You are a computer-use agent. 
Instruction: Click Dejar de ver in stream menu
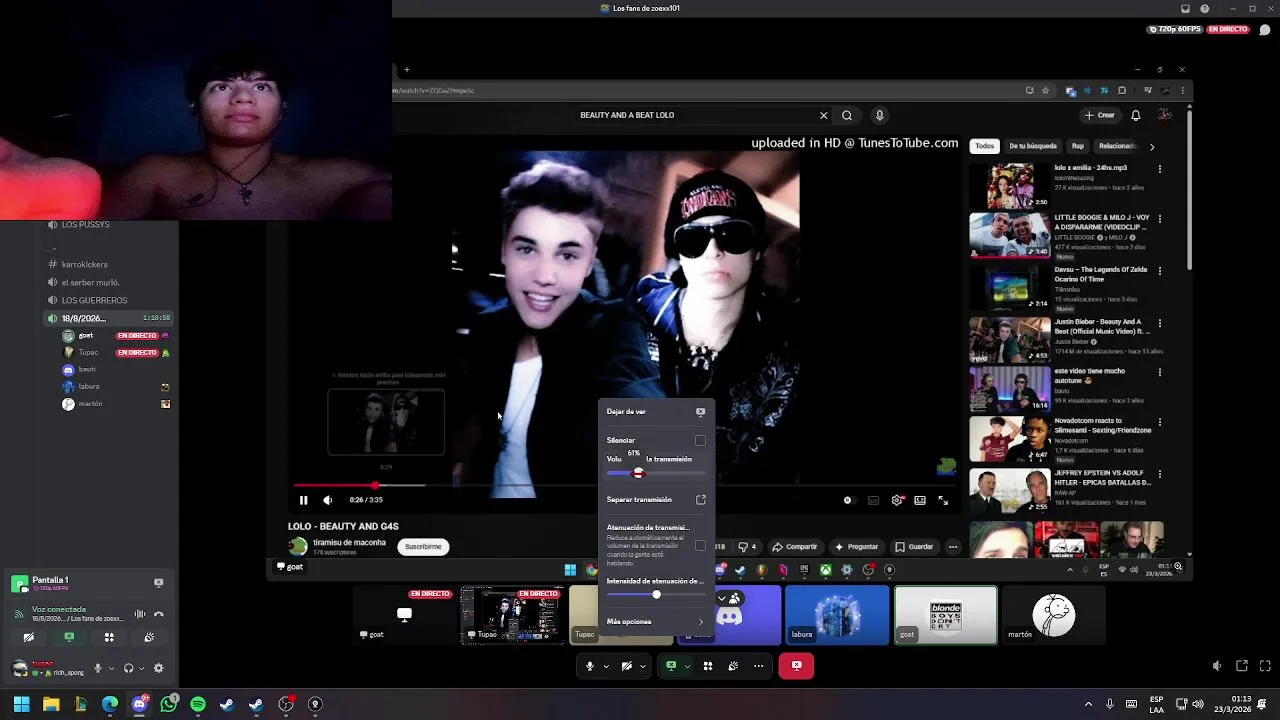coord(655,411)
